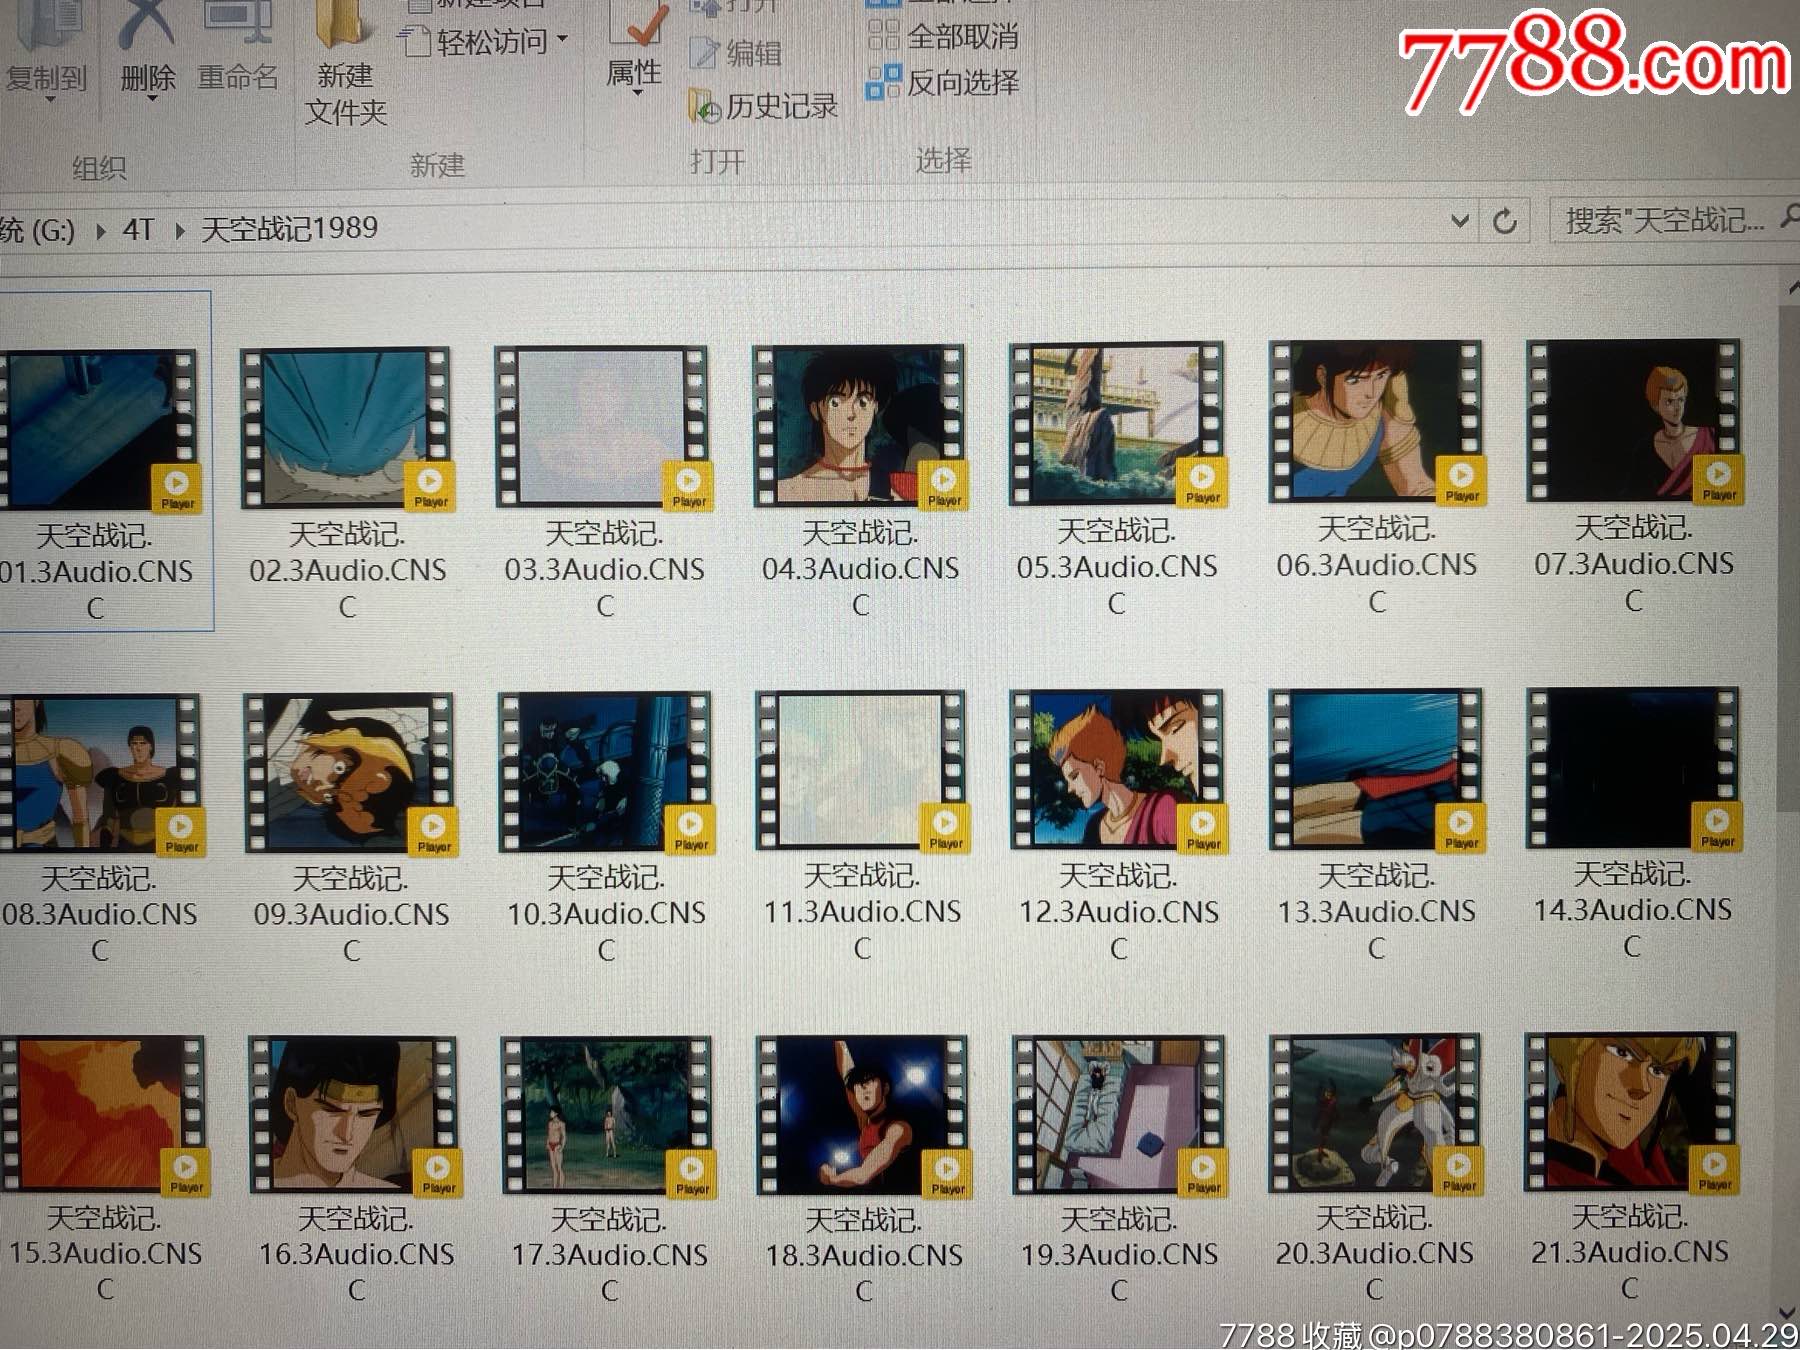Select video 天空战记.06.3Audio.CNSC
The image size is (1800, 1350).
coord(1377,478)
